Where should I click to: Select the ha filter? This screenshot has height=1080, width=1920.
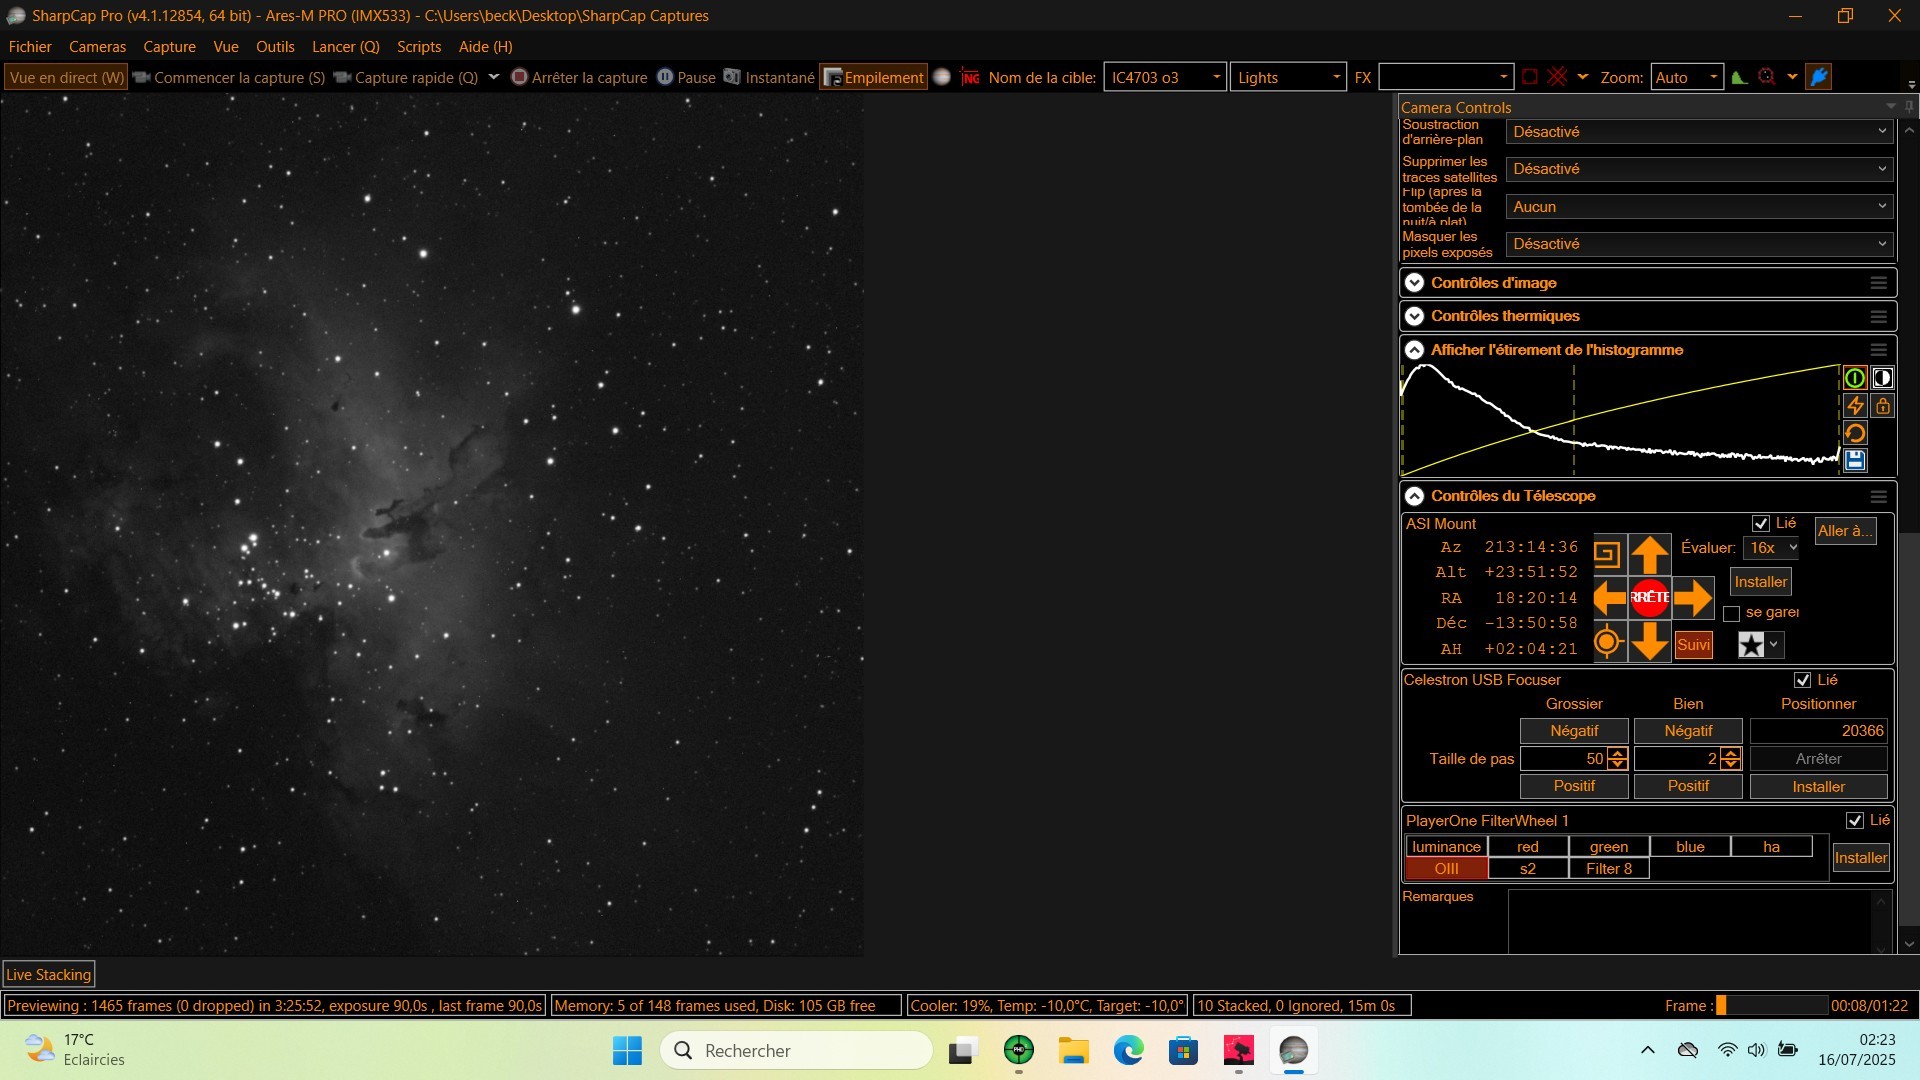(1771, 847)
